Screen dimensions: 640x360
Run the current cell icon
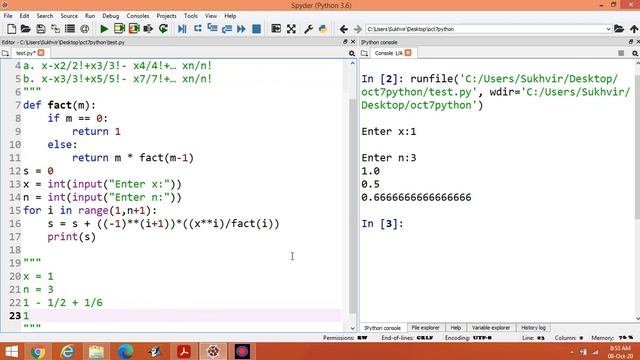[x=119, y=29]
